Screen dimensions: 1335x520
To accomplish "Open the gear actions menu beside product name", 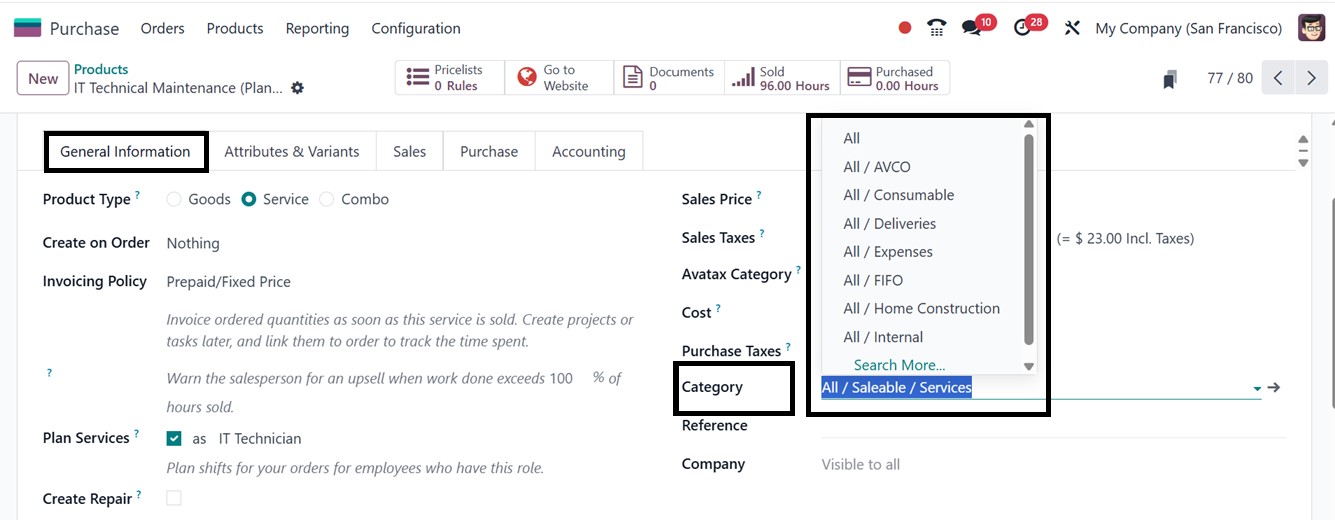I will (297, 88).
